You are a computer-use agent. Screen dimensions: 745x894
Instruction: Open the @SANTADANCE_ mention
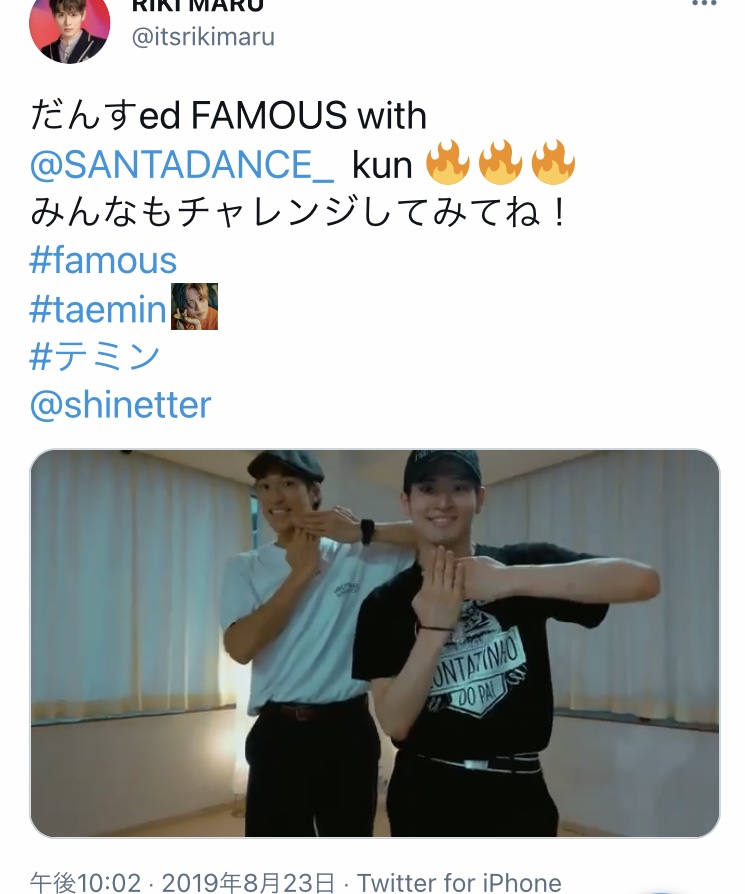tap(182, 164)
